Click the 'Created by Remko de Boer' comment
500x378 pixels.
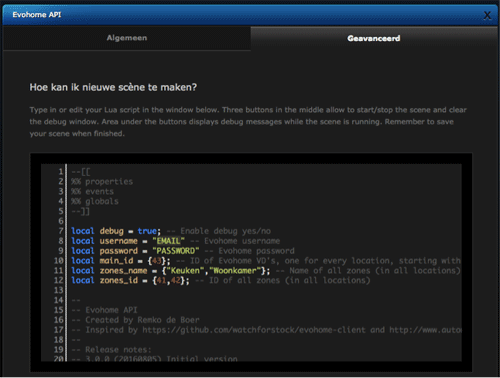(142, 320)
